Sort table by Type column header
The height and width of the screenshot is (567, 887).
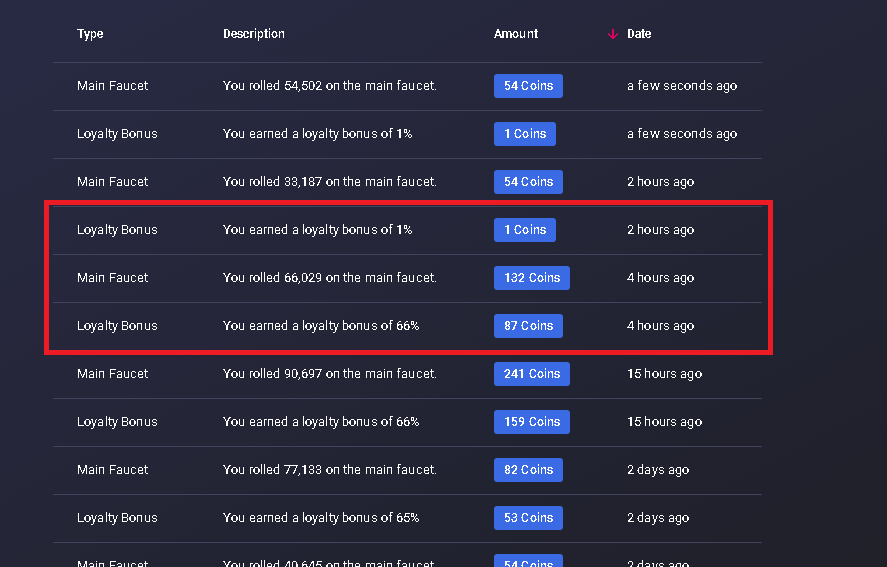click(90, 34)
